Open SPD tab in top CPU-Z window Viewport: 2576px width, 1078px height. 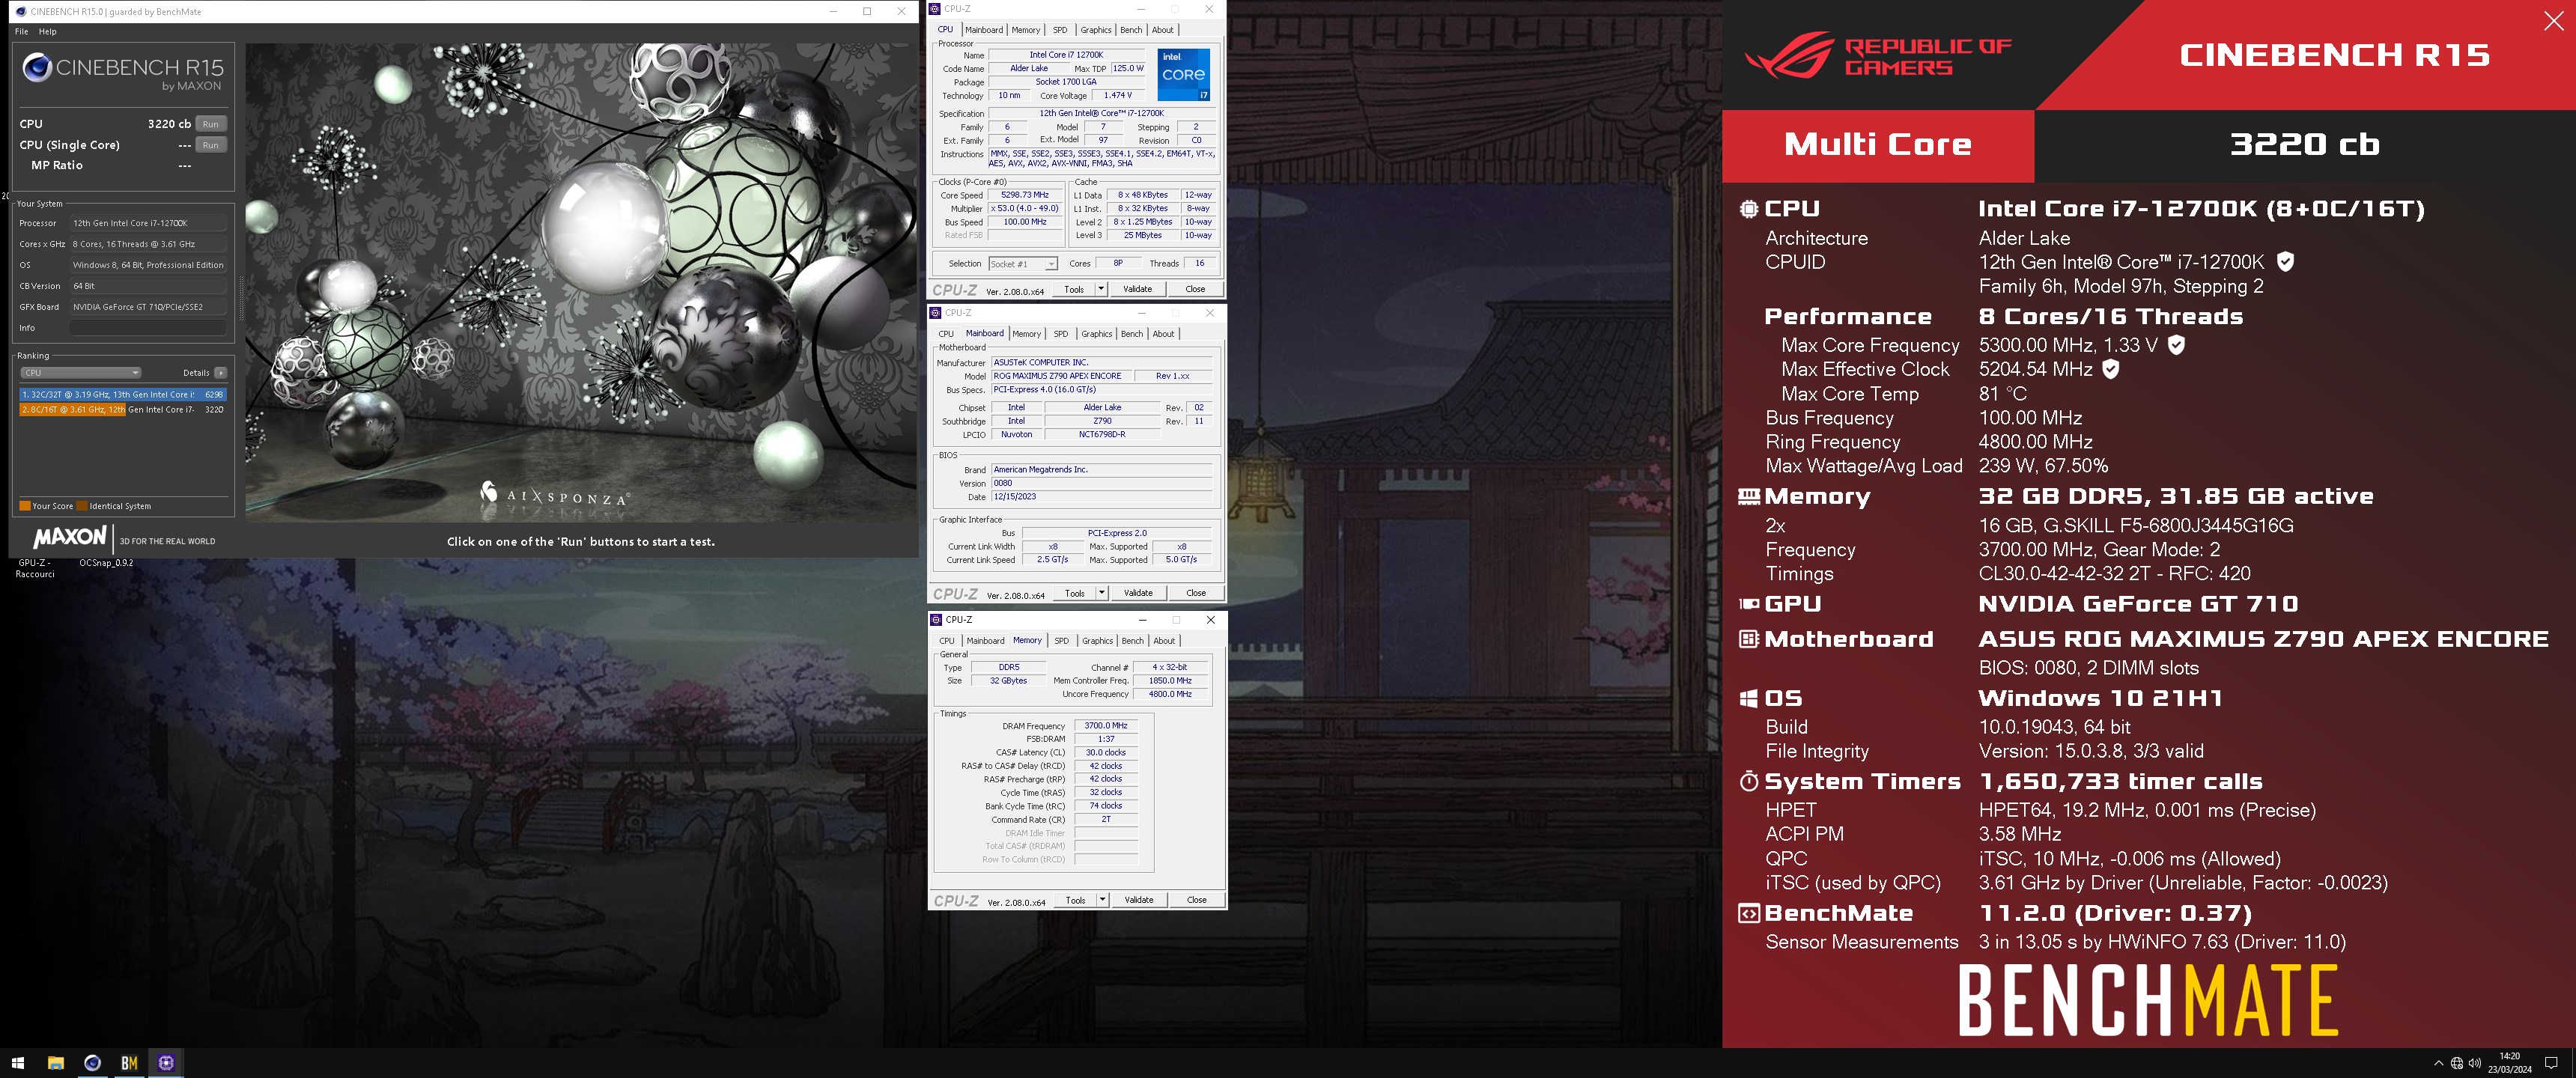coord(1060,30)
